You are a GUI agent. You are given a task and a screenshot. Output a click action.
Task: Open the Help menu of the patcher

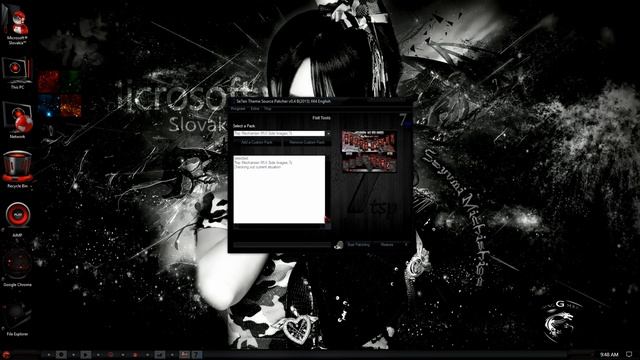pos(267,109)
